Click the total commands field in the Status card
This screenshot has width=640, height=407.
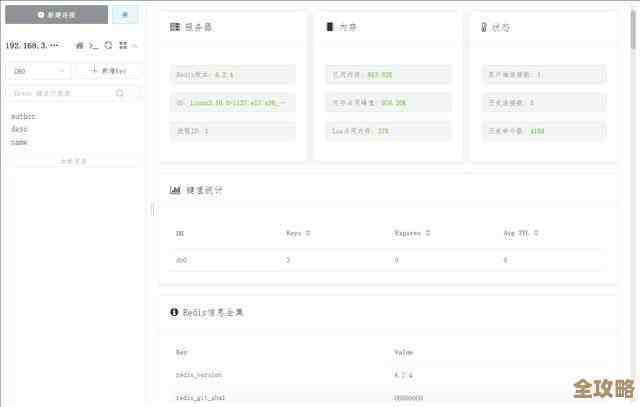[x=544, y=131]
